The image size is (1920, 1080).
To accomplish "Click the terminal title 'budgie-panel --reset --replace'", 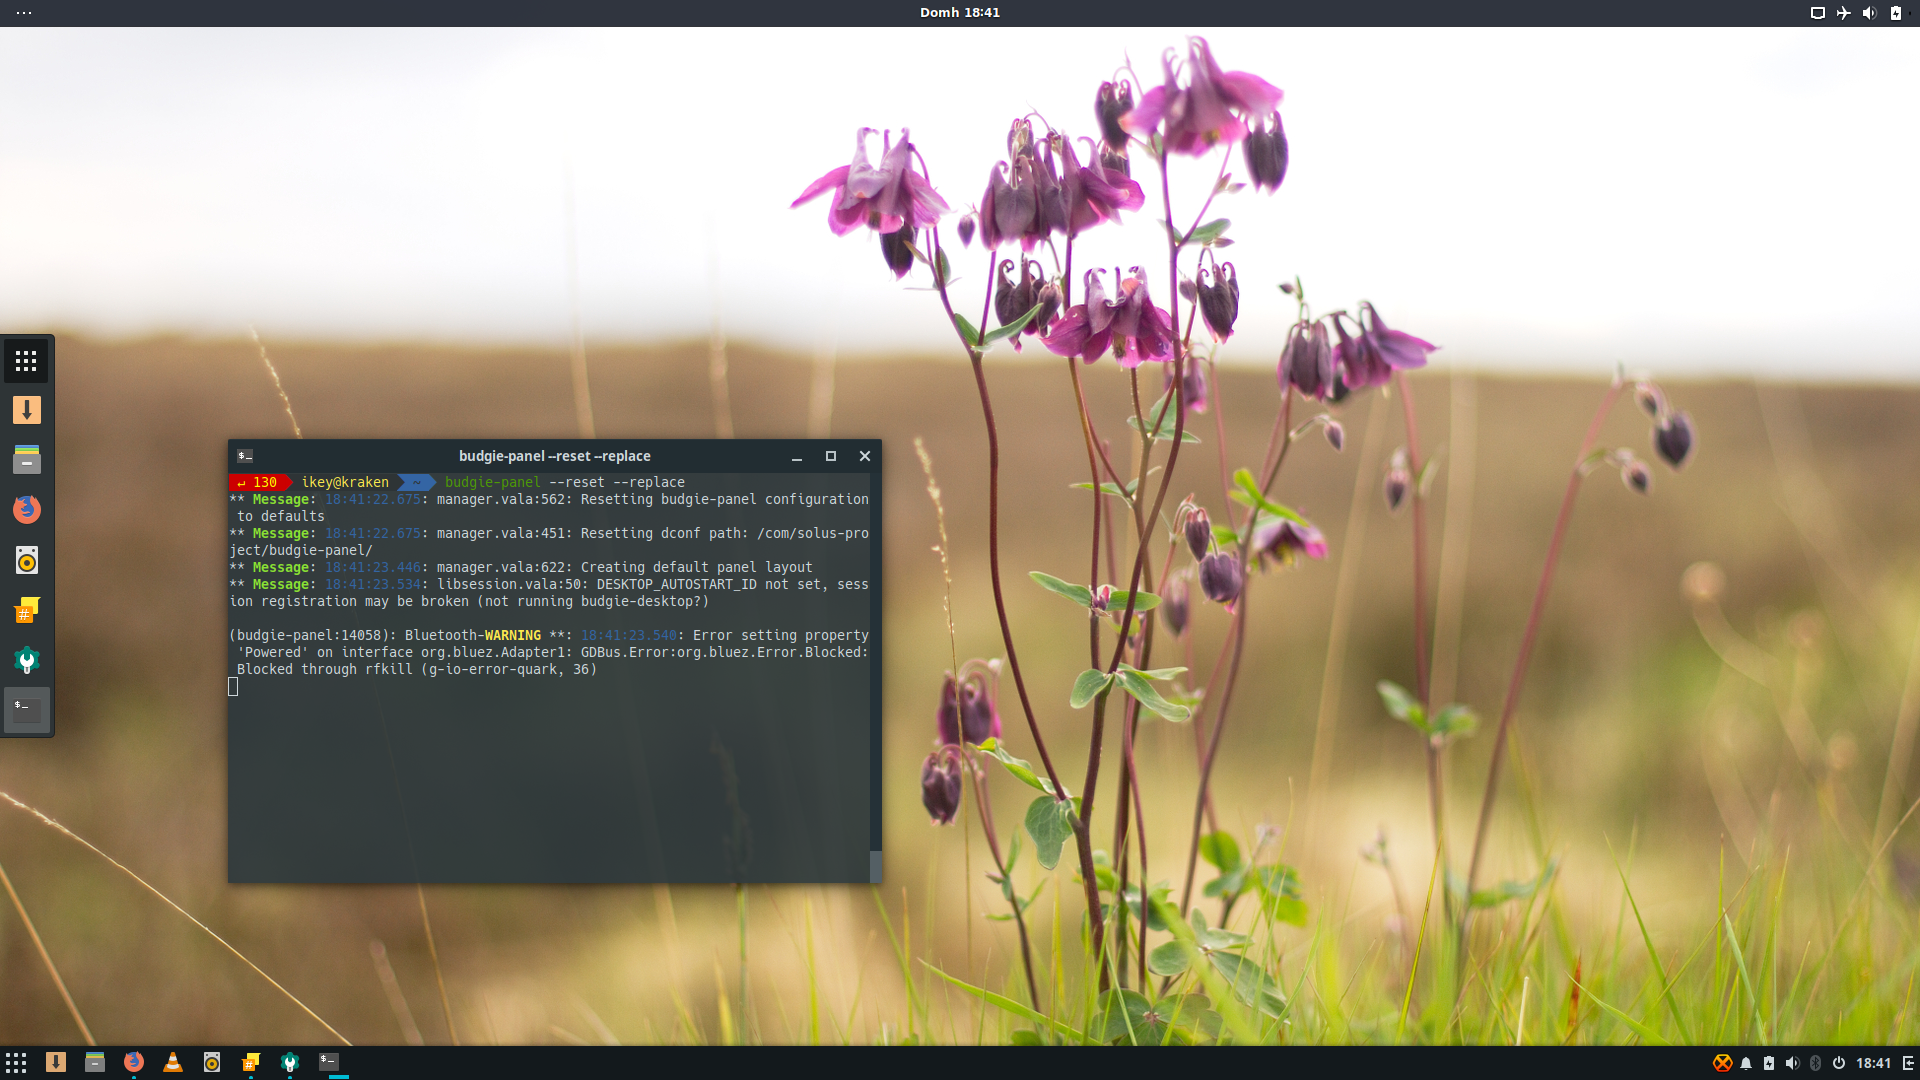I will coord(555,456).
